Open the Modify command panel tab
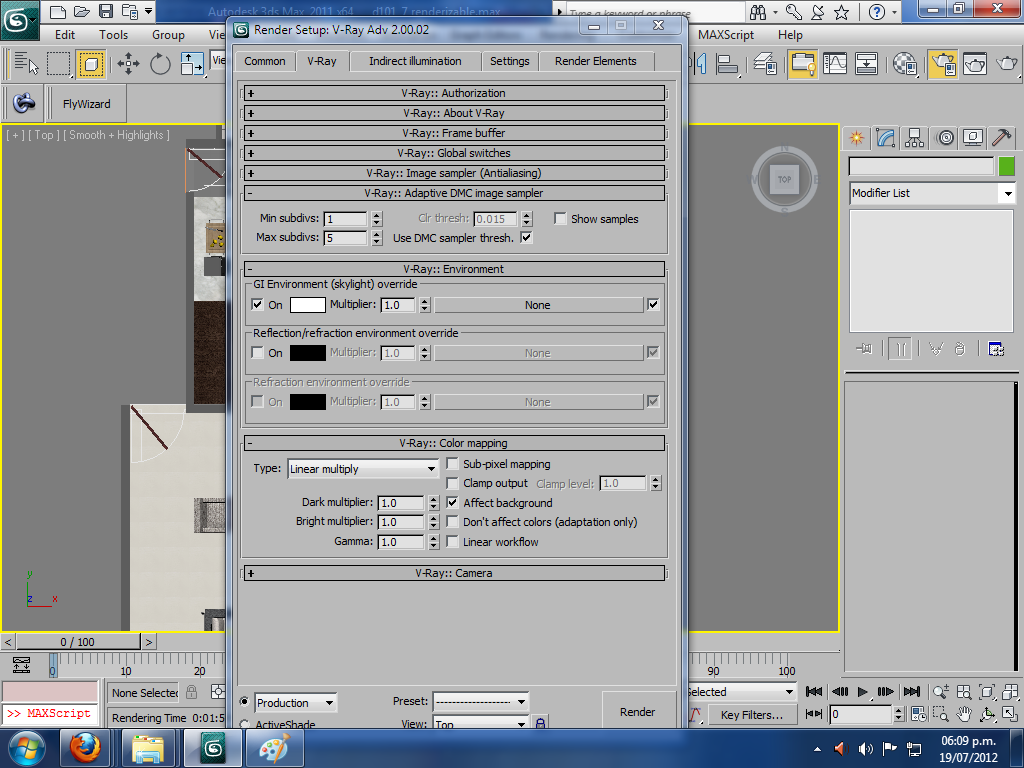1024x768 pixels. (x=886, y=138)
